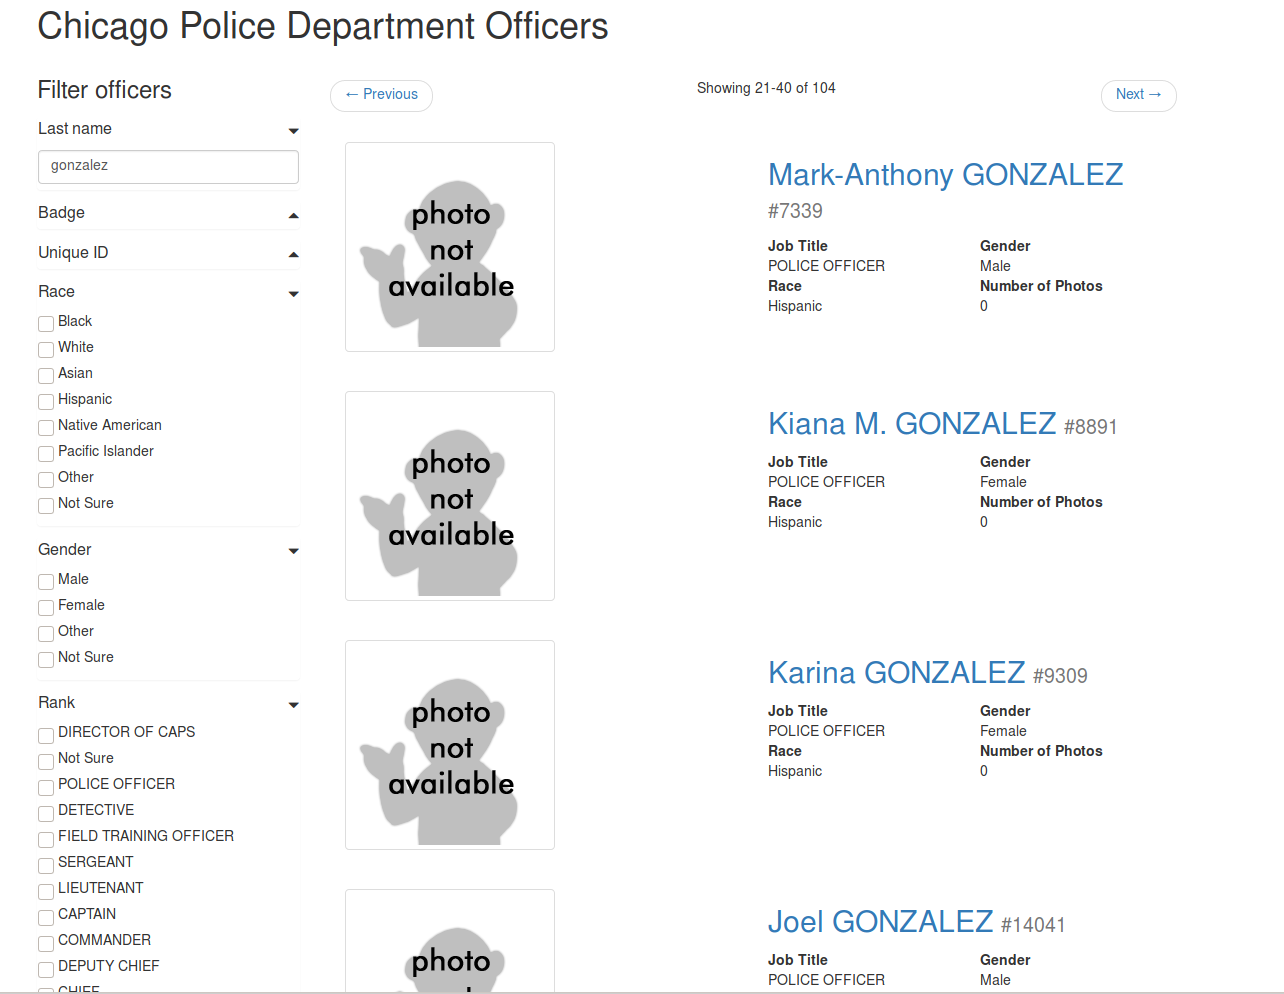Click Mark-Anthony GONZALEZ photo placeholder

pyautogui.click(x=450, y=247)
